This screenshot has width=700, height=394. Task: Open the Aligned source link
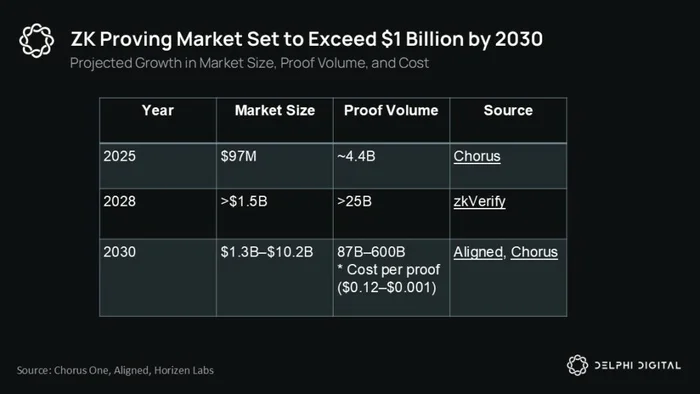tap(478, 252)
